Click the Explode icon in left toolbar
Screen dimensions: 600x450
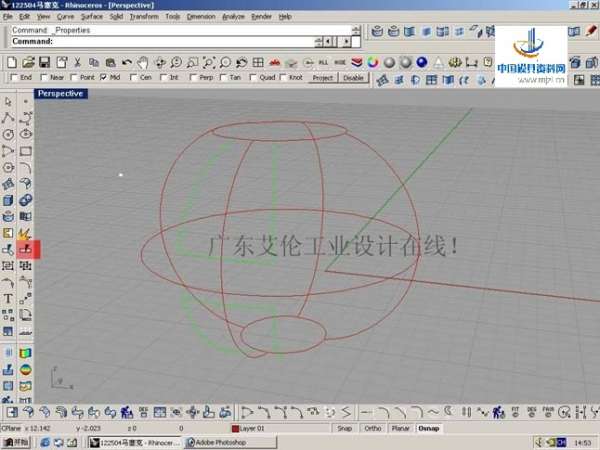coord(25,233)
